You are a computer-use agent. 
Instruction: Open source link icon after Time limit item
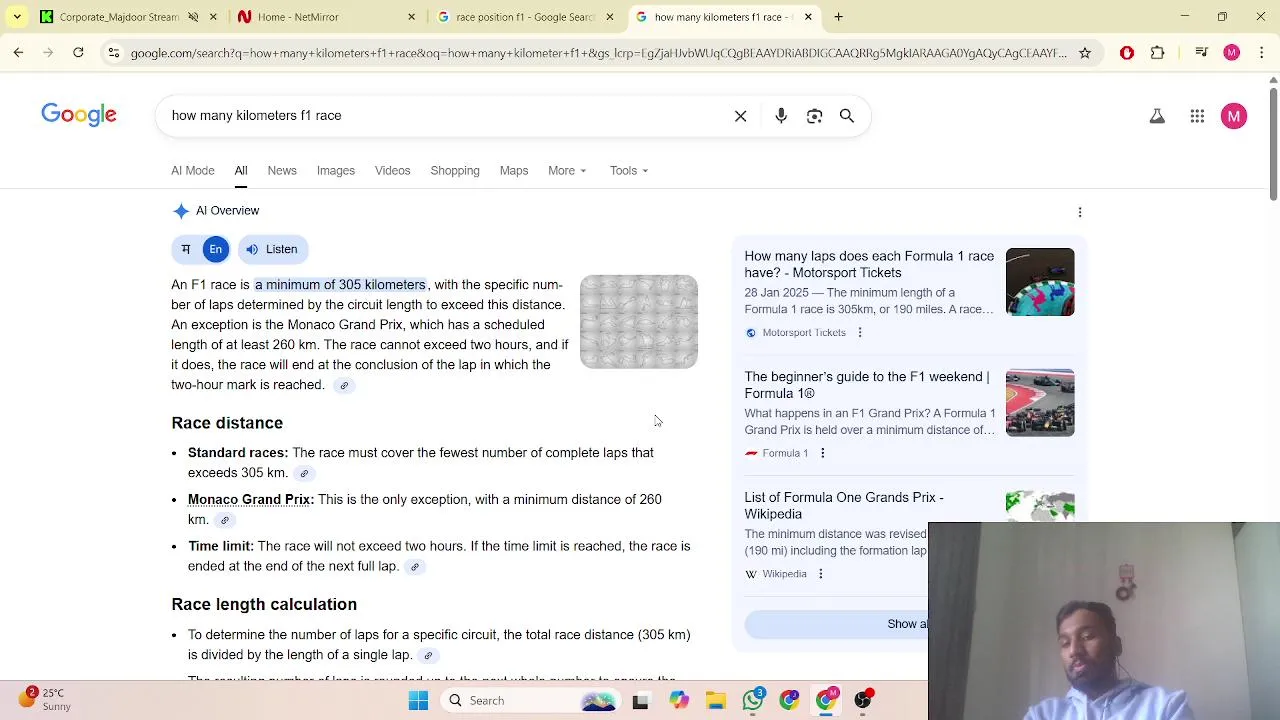[415, 567]
